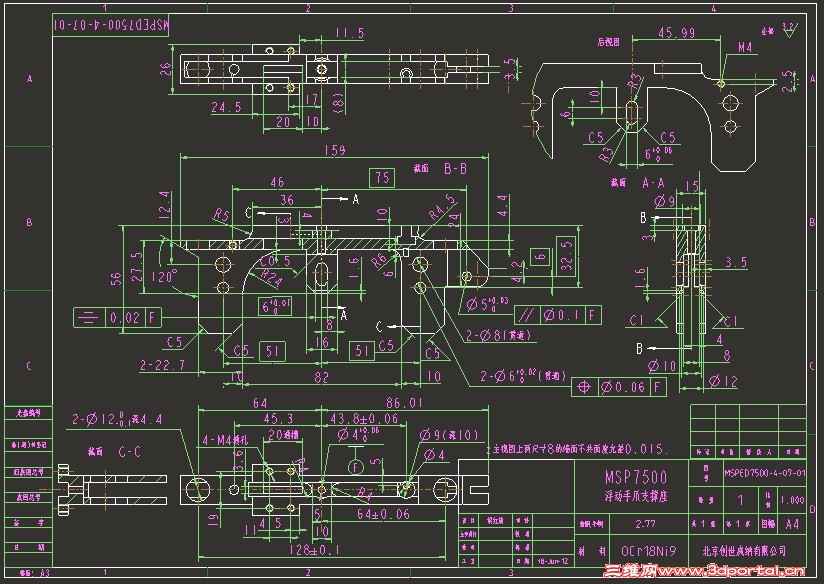Select the 4-M4 through-hole callout
This screenshot has height=584, width=824.
(225, 439)
